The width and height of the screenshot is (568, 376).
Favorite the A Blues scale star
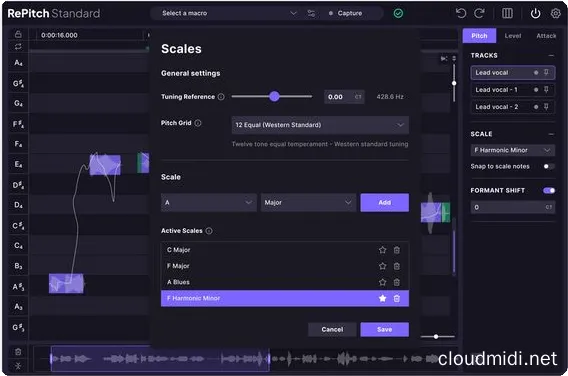point(382,282)
